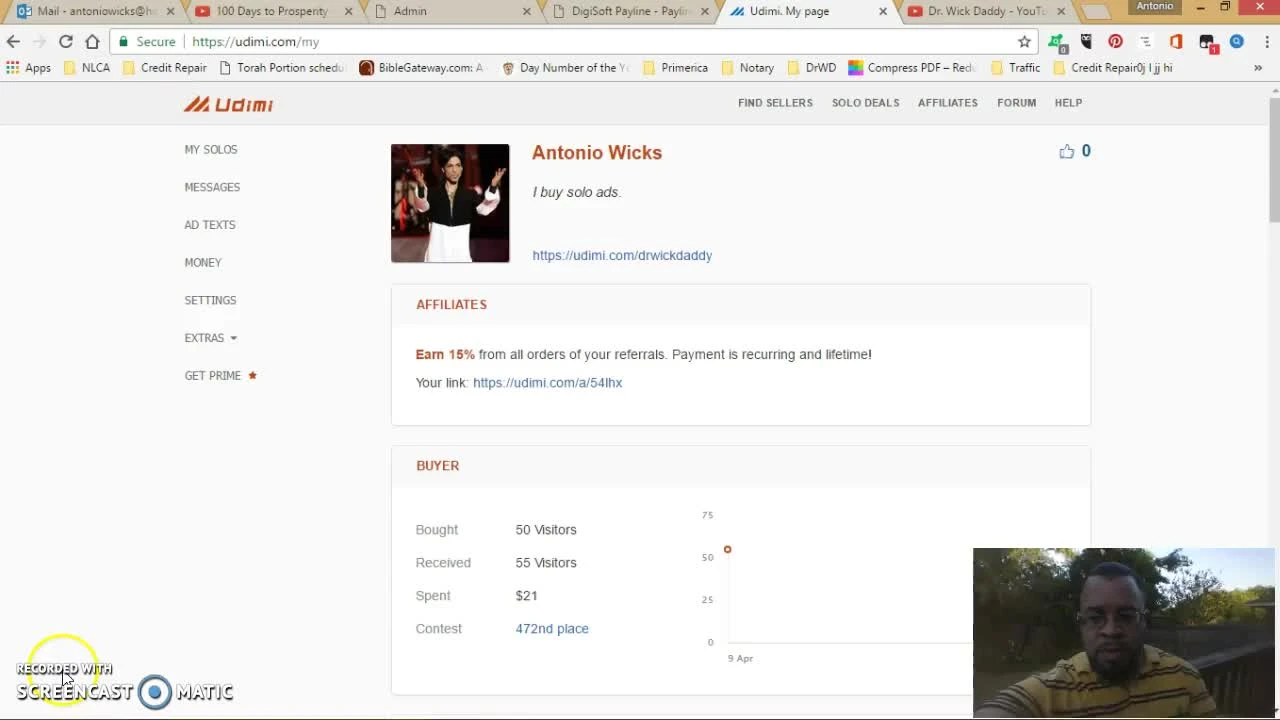Click GET PRIME in sidebar
This screenshot has height=720, width=1280.
tap(213, 376)
